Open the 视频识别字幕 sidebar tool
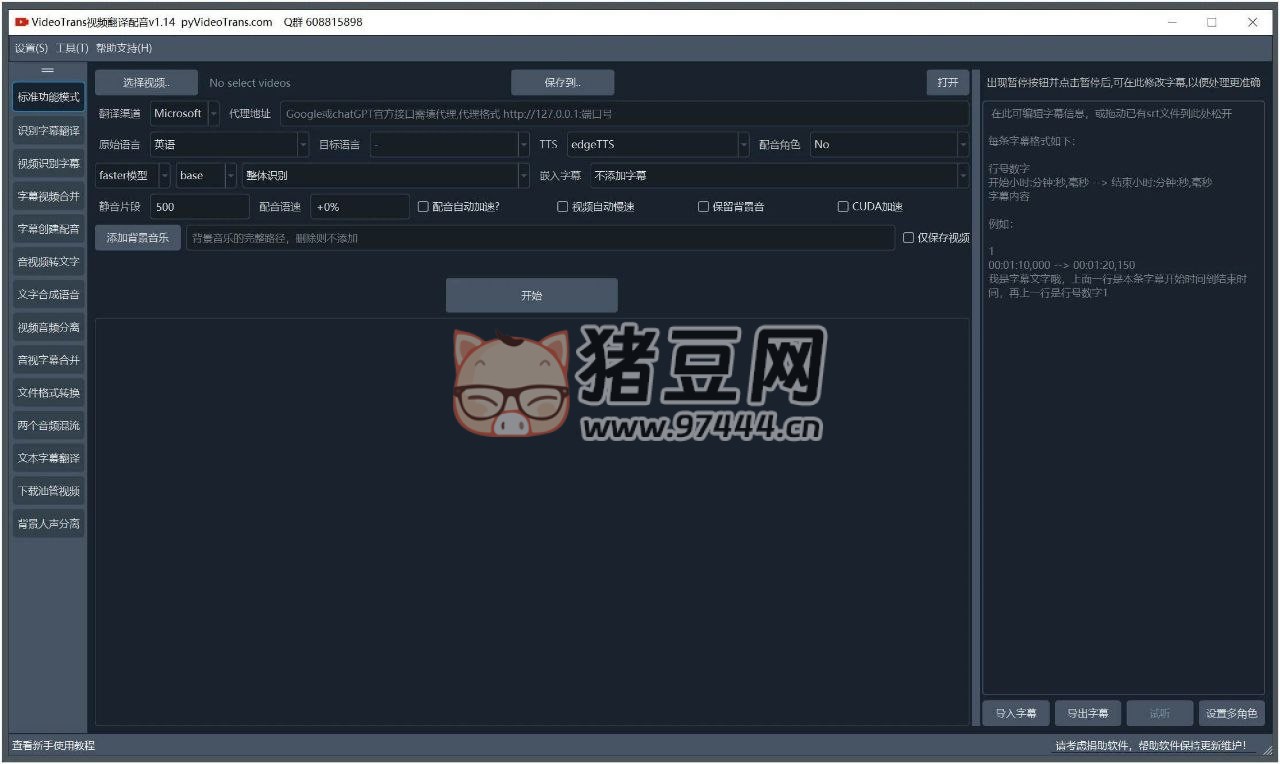The image size is (1280, 764). tap(48, 164)
